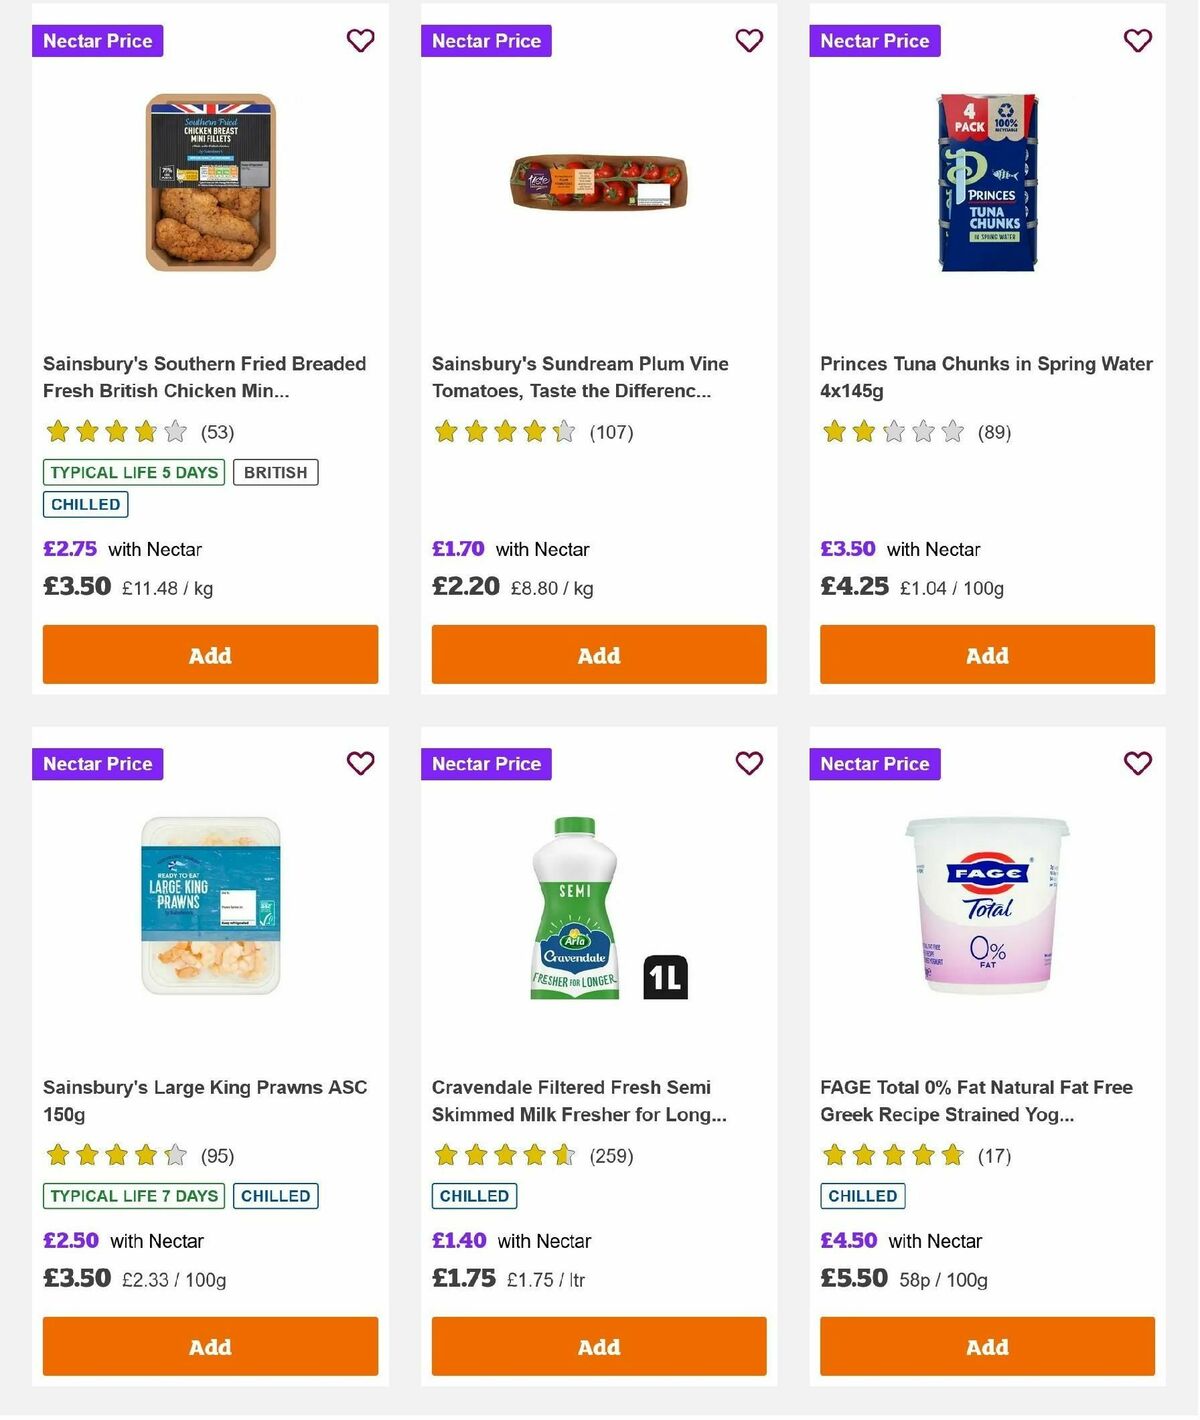Screen dimensions: 1200x1420
Task: Click the heart icon on Cravendale Semi Skimmed Milk
Action: click(749, 763)
